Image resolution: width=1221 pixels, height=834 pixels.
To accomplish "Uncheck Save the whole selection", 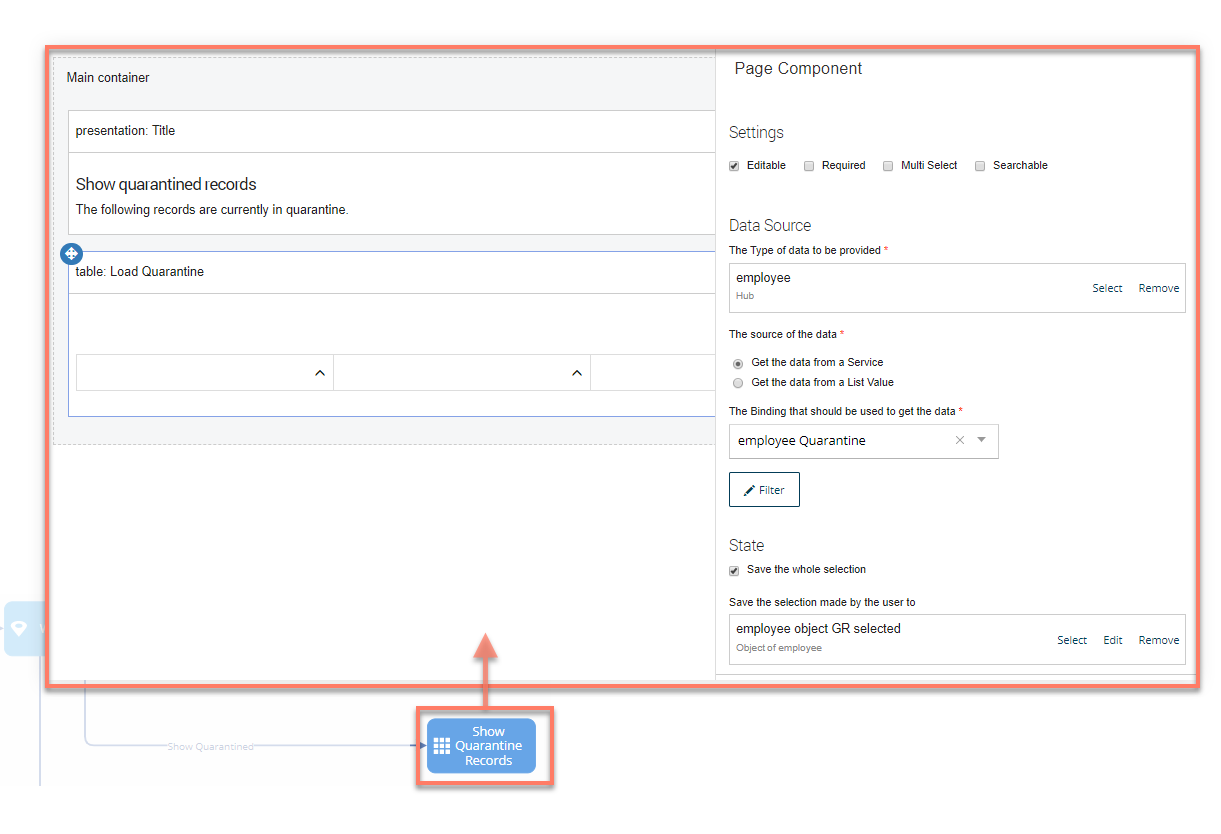I will pos(735,570).
